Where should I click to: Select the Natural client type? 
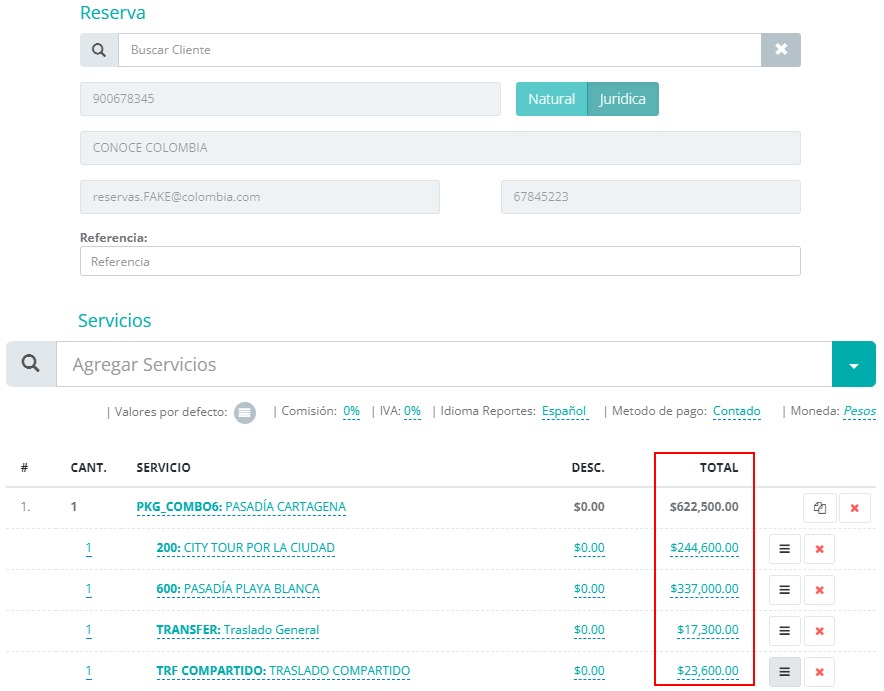click(x=551, y=99)
